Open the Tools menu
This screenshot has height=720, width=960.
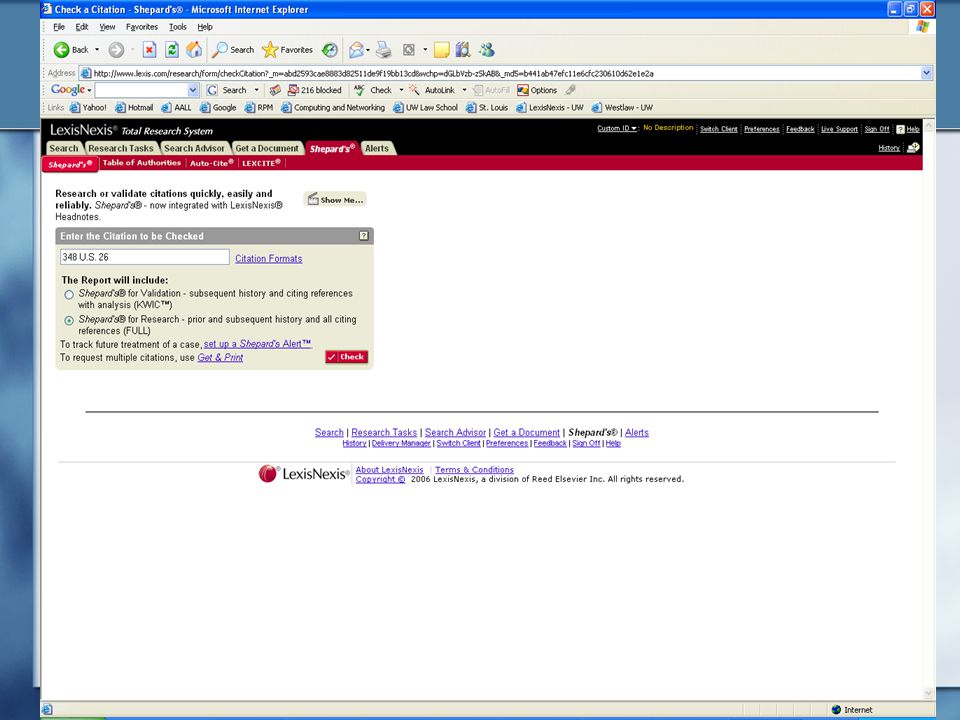click(178, 27)
